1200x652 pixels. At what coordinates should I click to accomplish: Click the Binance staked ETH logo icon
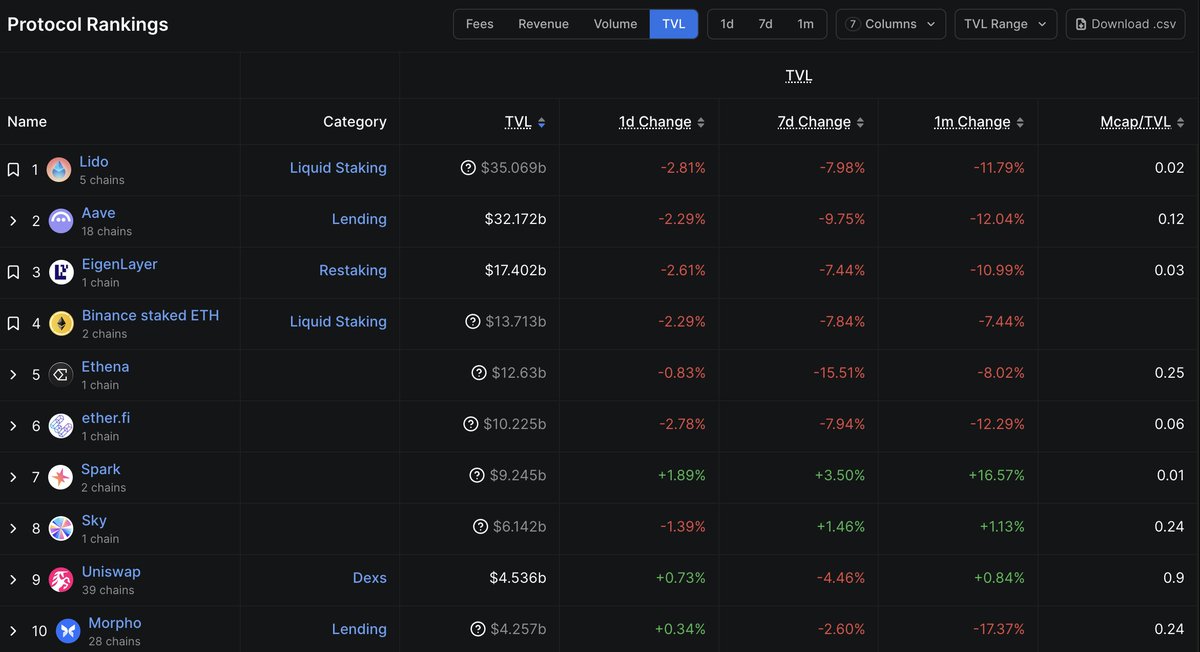(61, 323)
